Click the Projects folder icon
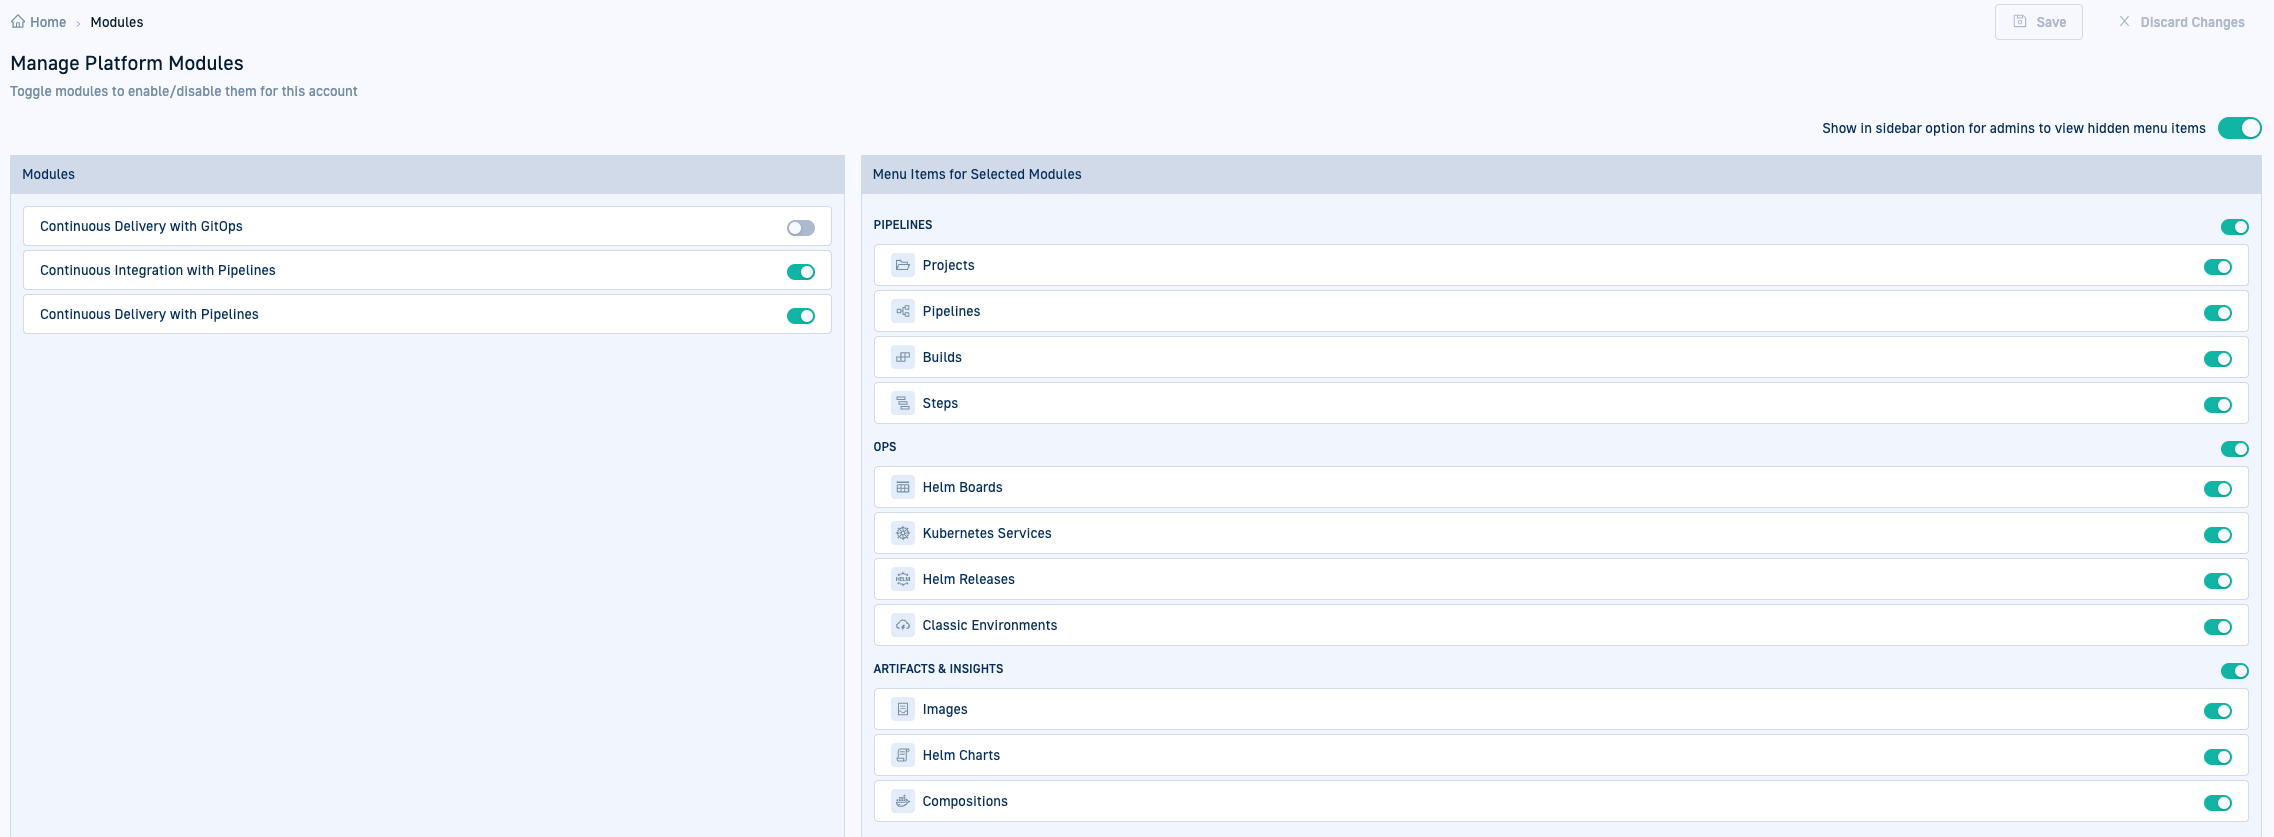 pyautogui.click(x=903, y=266)
